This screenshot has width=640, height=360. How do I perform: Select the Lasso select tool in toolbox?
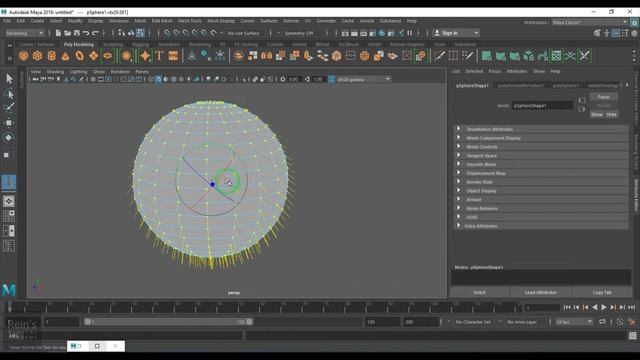click(x=9, y=94)
